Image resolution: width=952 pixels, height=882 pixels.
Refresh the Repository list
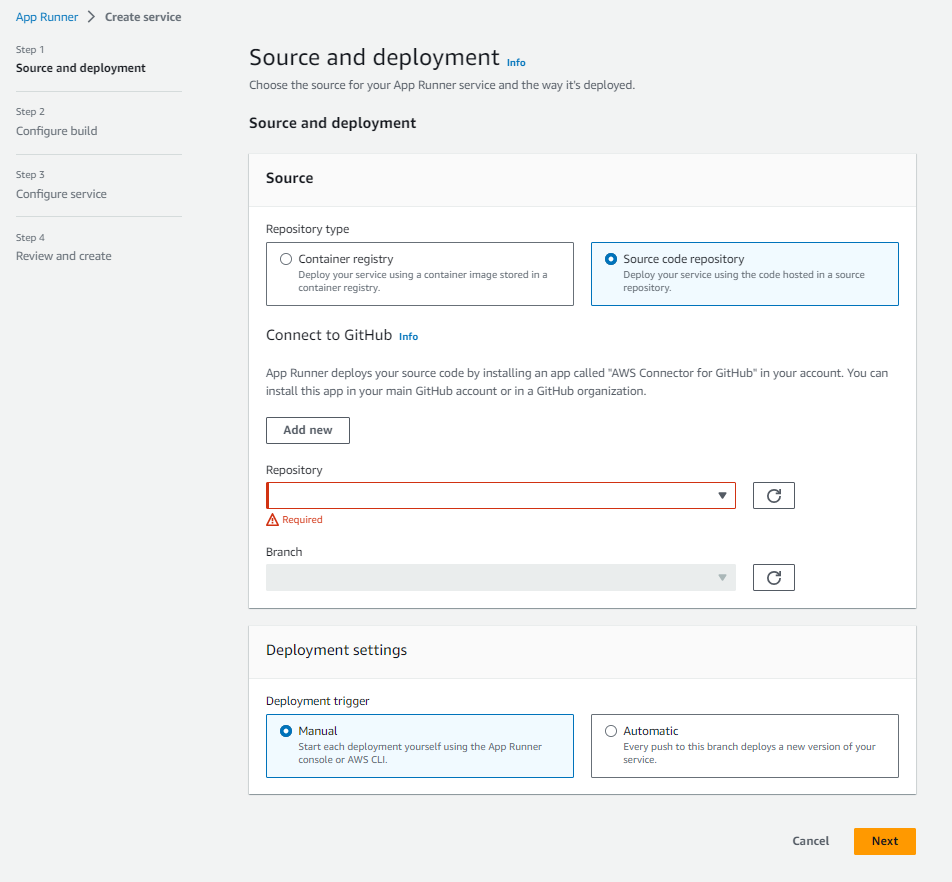tap(773, 495)
